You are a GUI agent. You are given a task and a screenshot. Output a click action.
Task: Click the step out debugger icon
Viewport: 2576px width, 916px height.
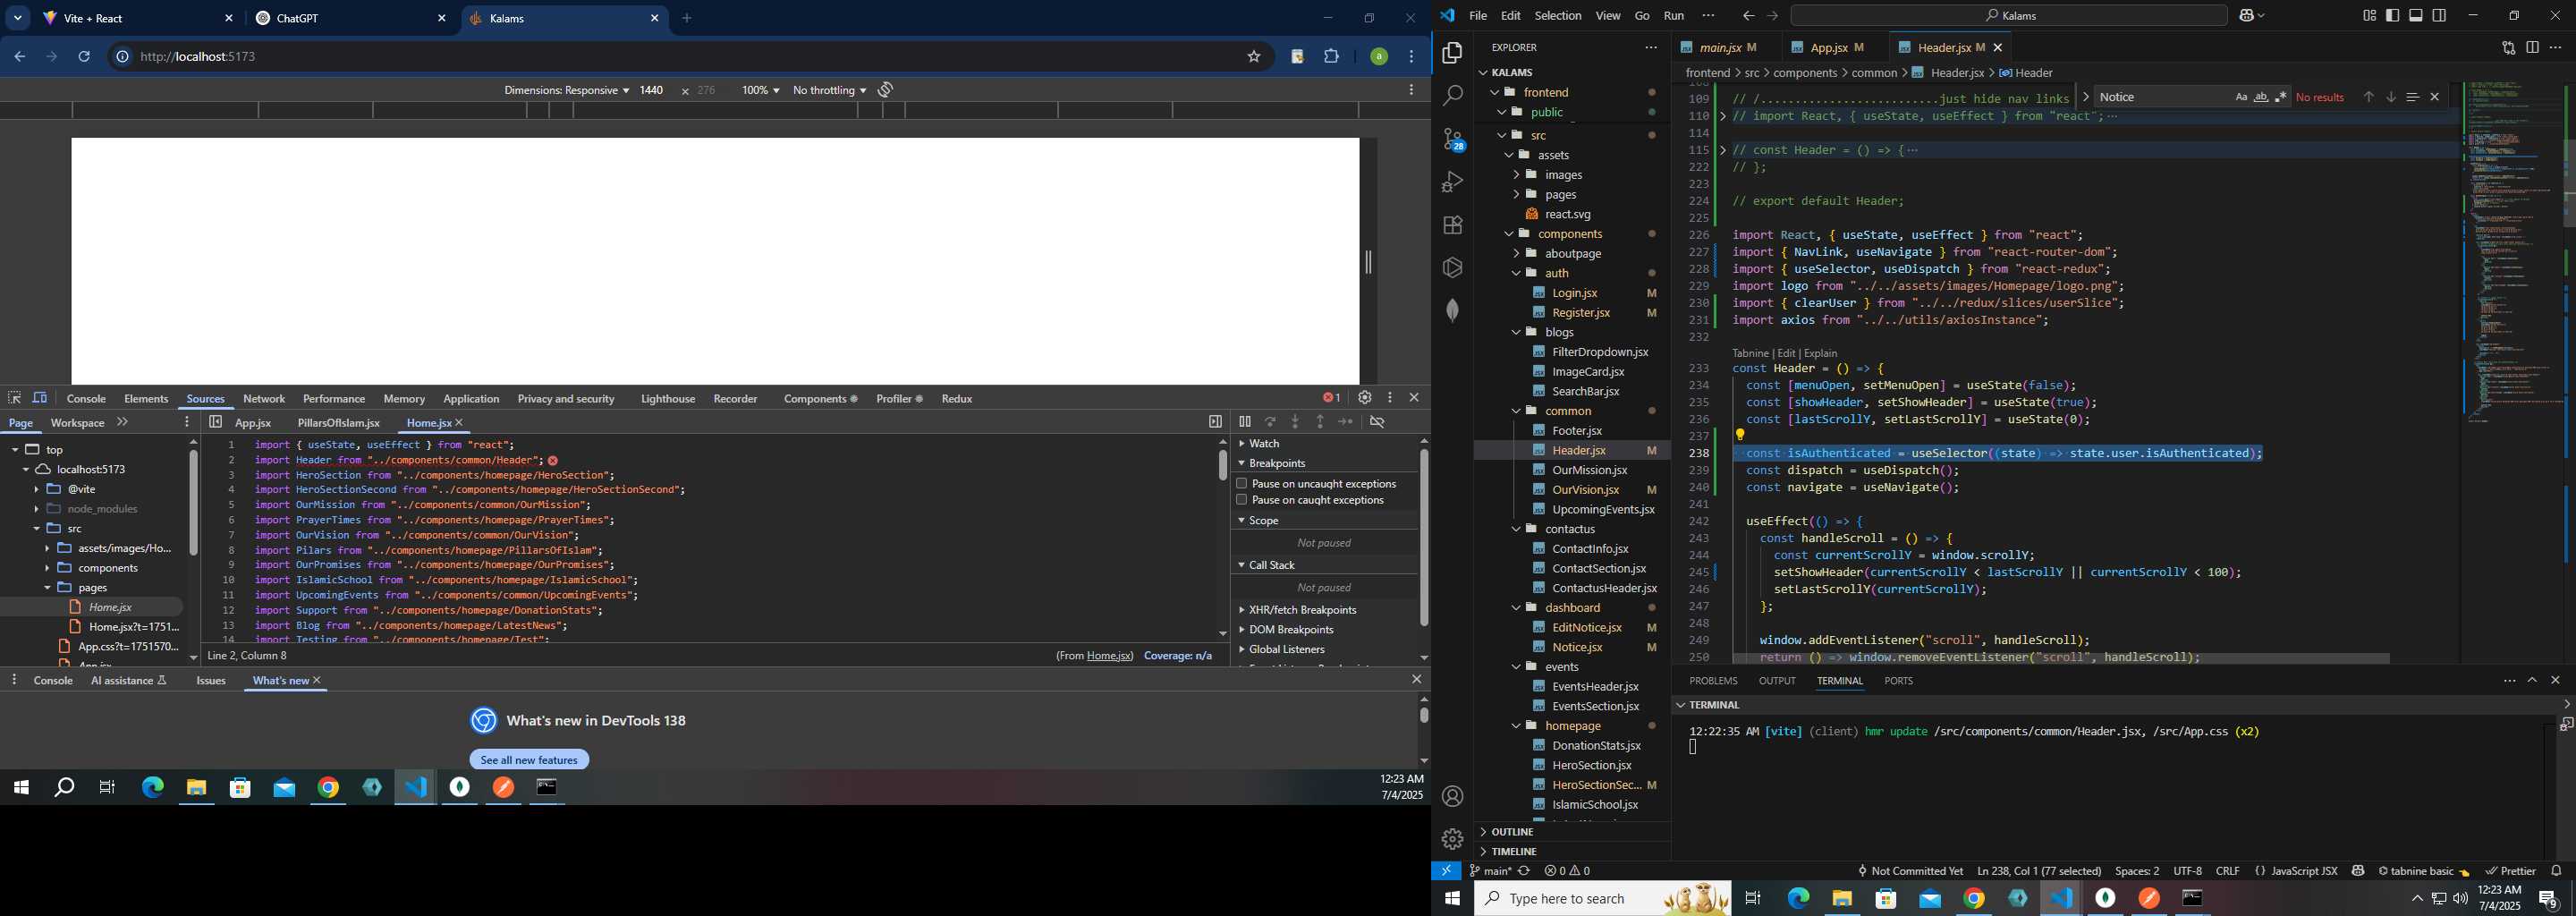click(1320, 422)
